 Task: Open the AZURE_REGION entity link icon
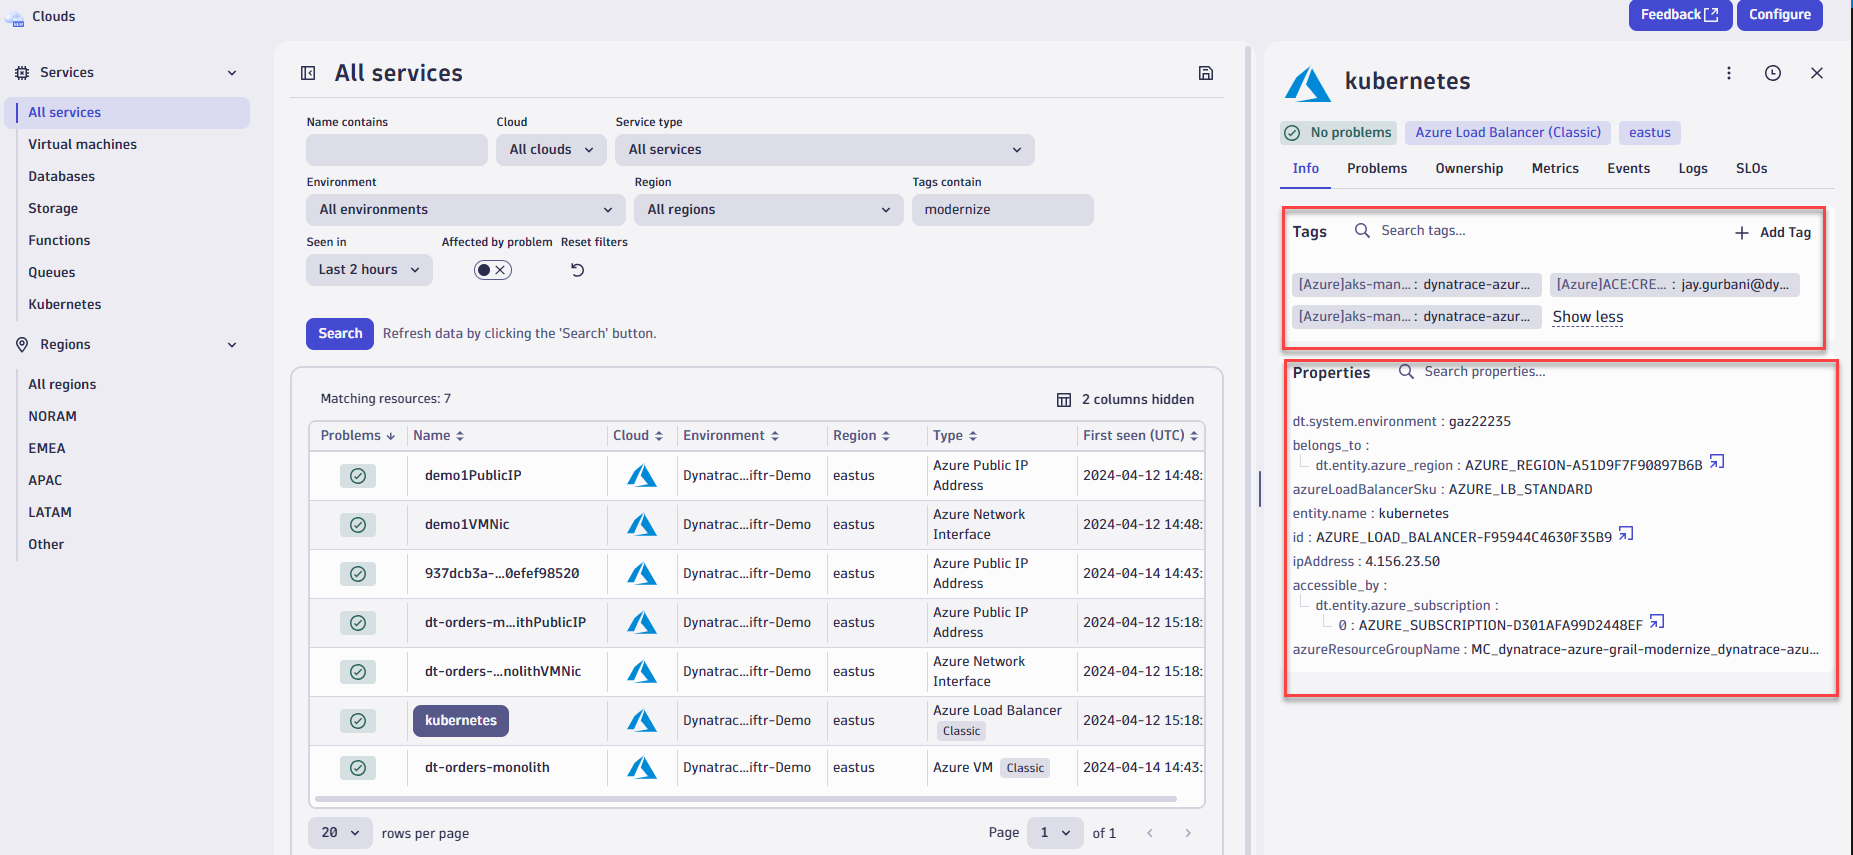(1717, 462)
